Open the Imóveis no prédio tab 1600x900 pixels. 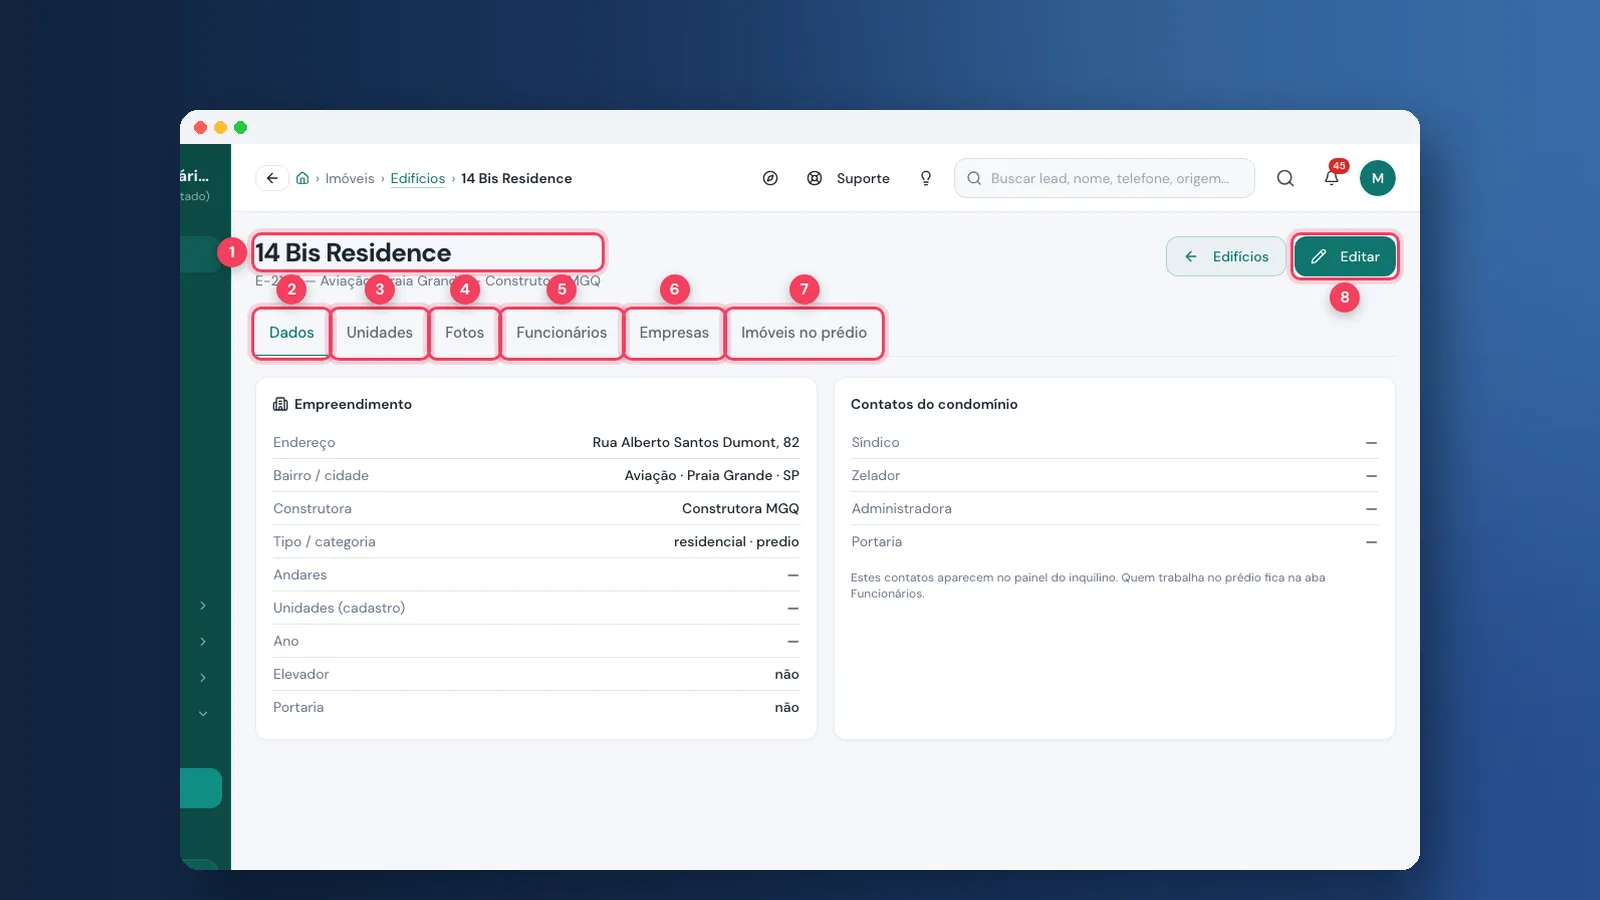click(804, 332)
